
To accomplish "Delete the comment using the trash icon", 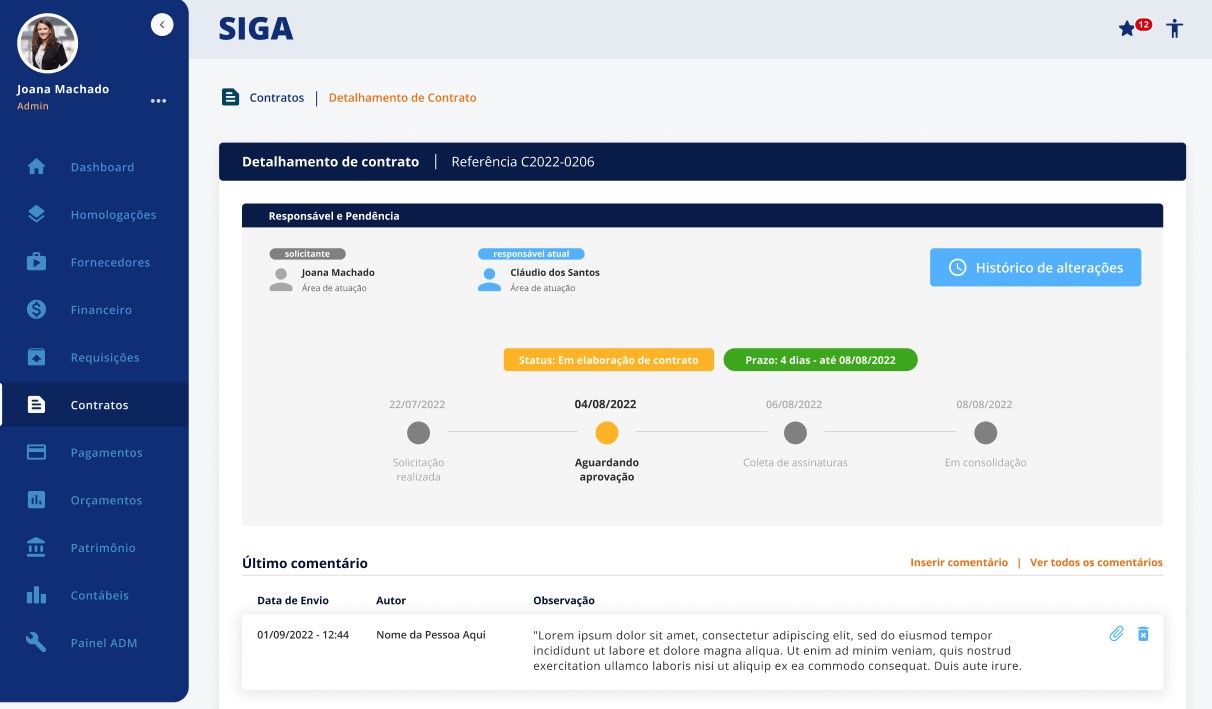I will pos(1143,633).
